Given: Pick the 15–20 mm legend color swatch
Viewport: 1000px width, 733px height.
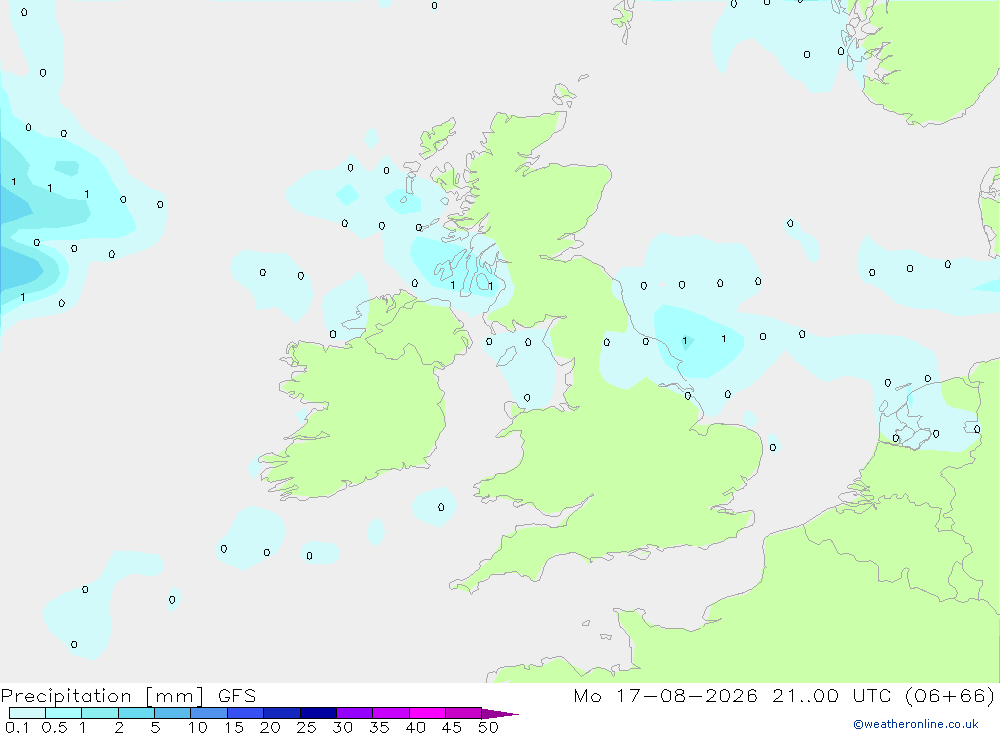Looking at the screenshot, I should click(246, 713).
